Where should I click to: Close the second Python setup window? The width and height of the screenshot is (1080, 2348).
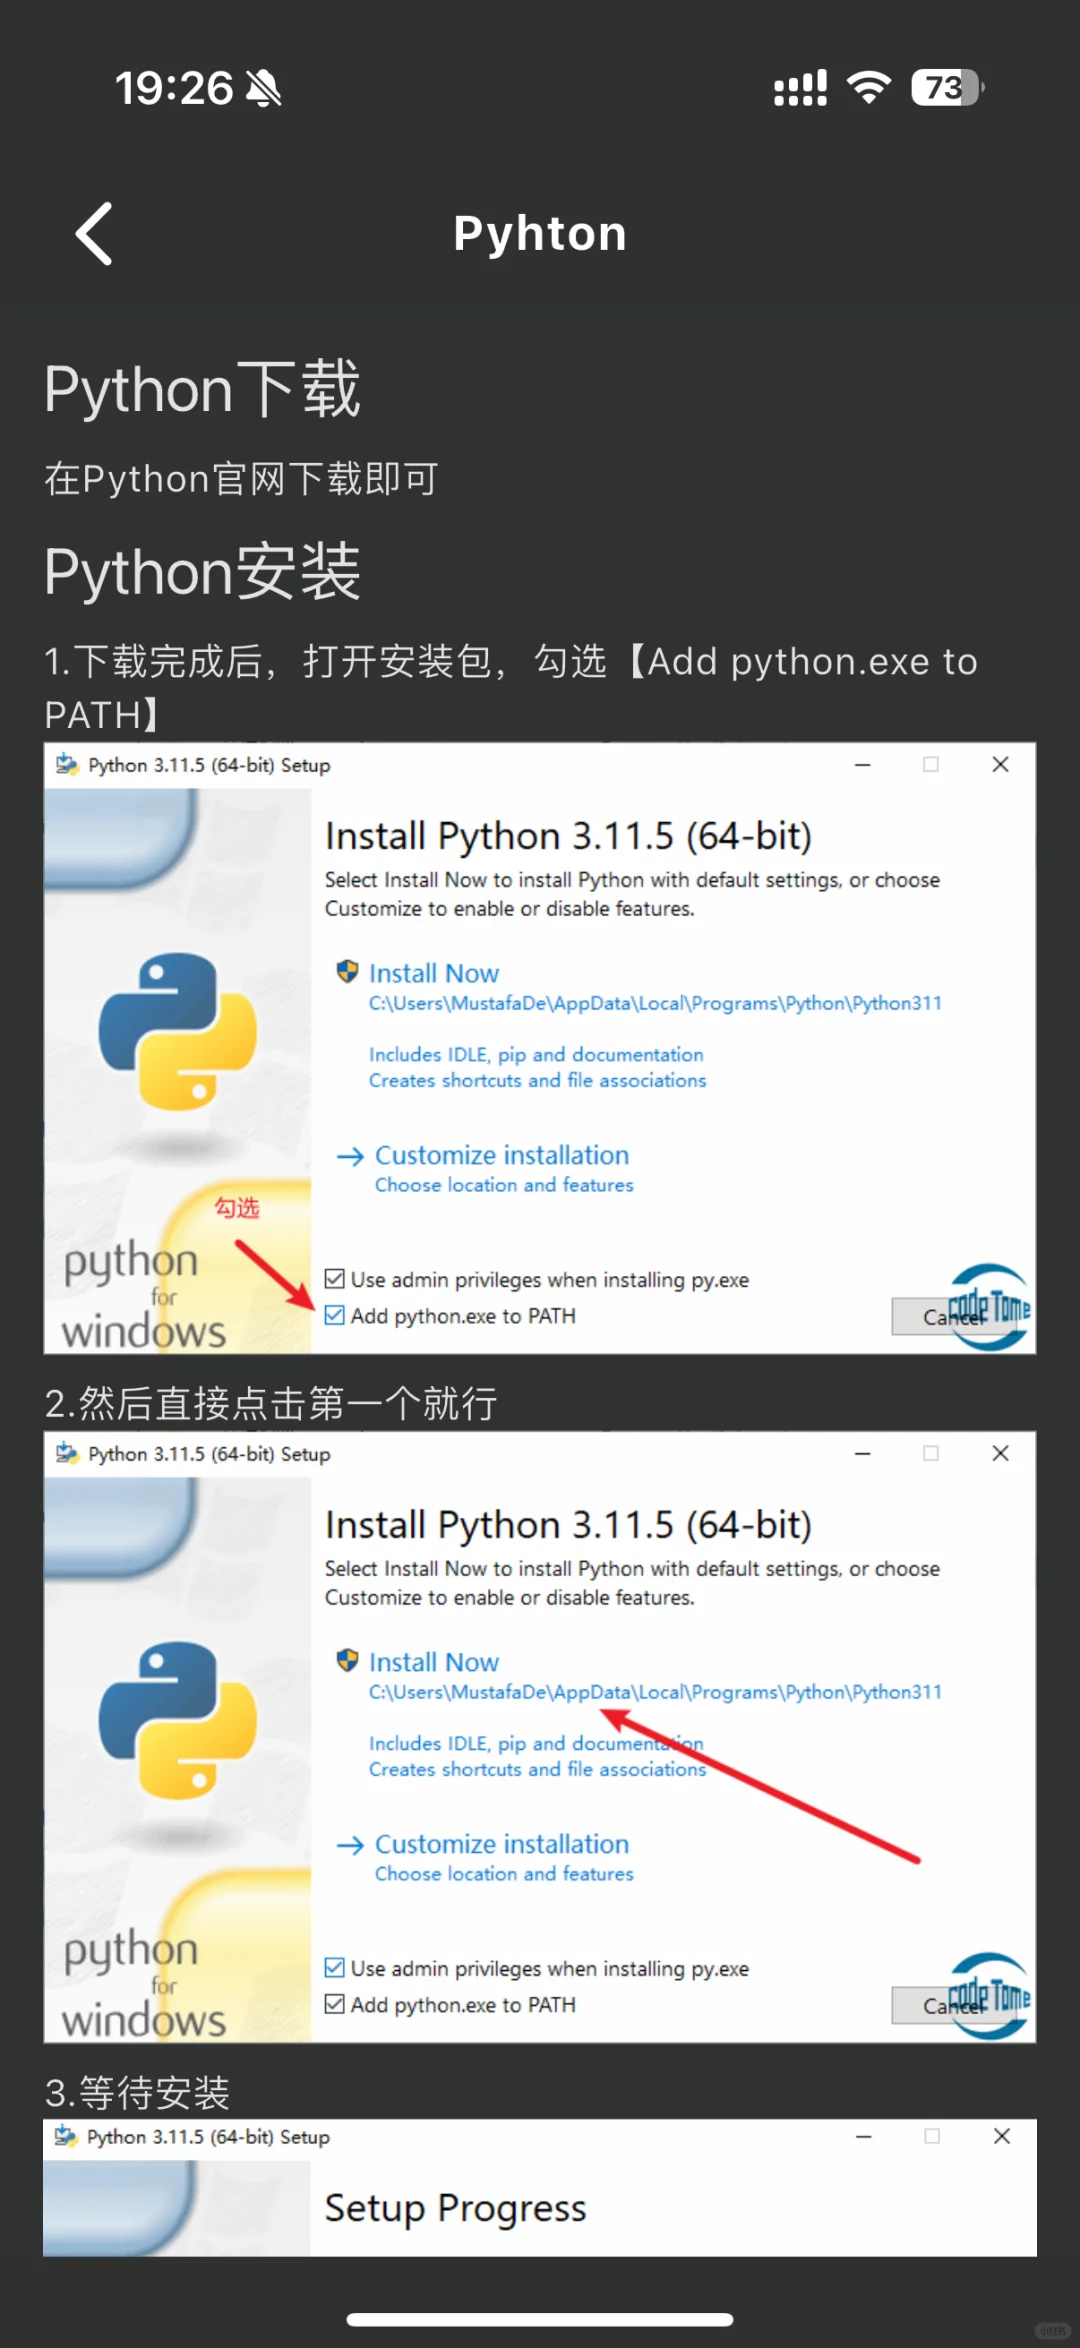pyautogui.click(x=1000, y=1453)
